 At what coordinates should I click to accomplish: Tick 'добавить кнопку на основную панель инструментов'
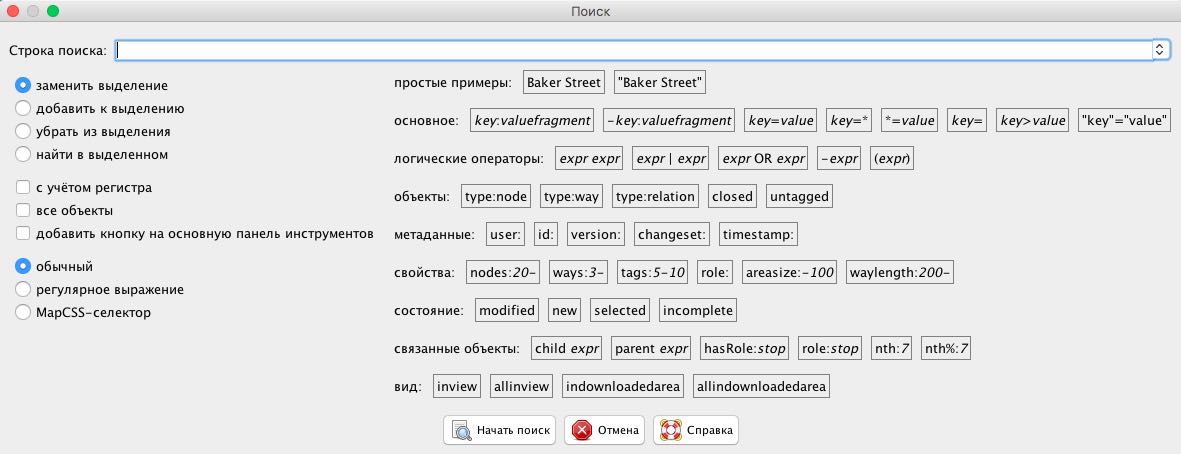pos(23,233)
